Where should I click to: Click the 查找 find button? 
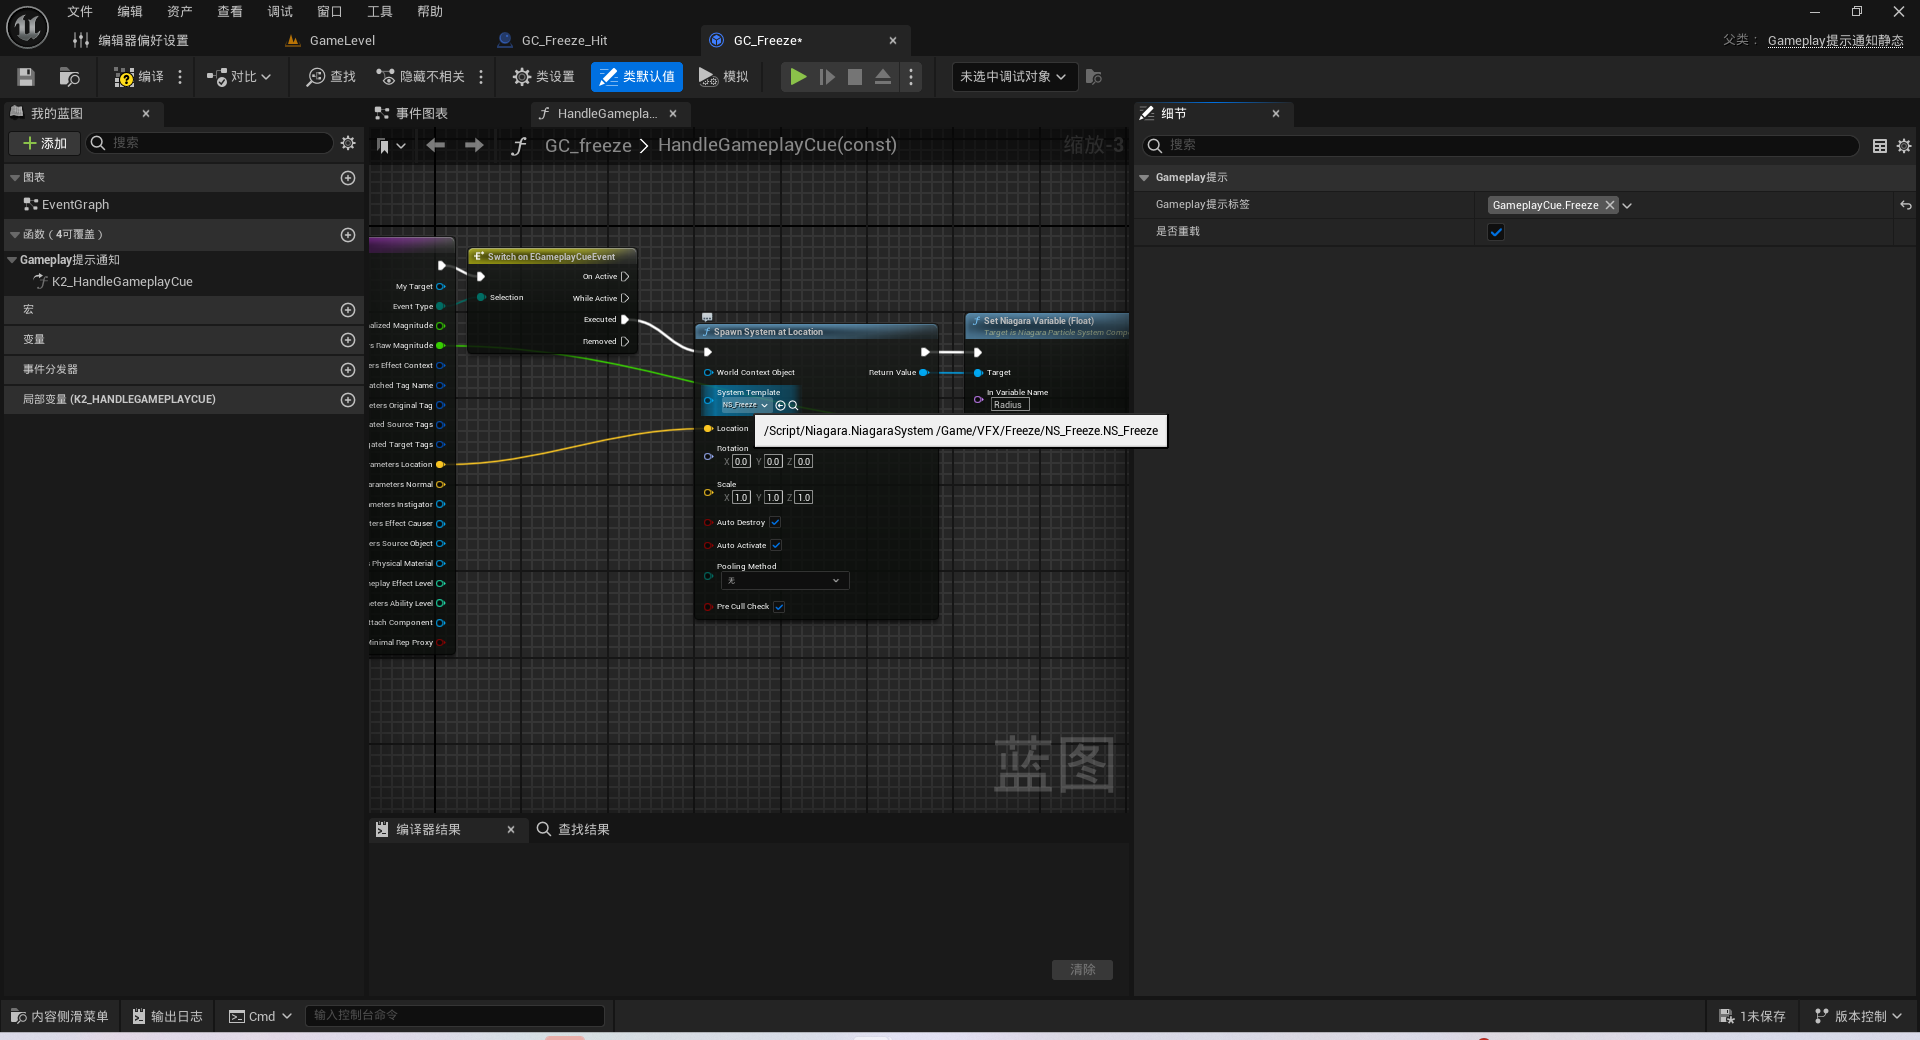[331, 77]
